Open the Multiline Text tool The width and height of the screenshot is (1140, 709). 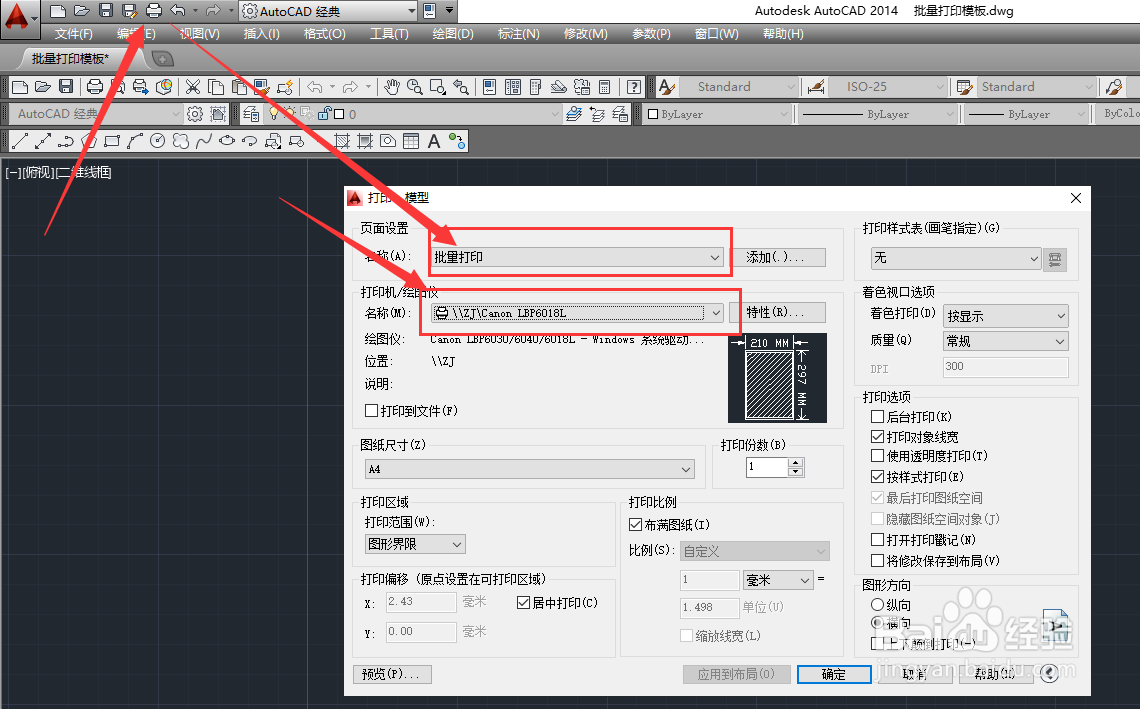click(x=433, y=140)
